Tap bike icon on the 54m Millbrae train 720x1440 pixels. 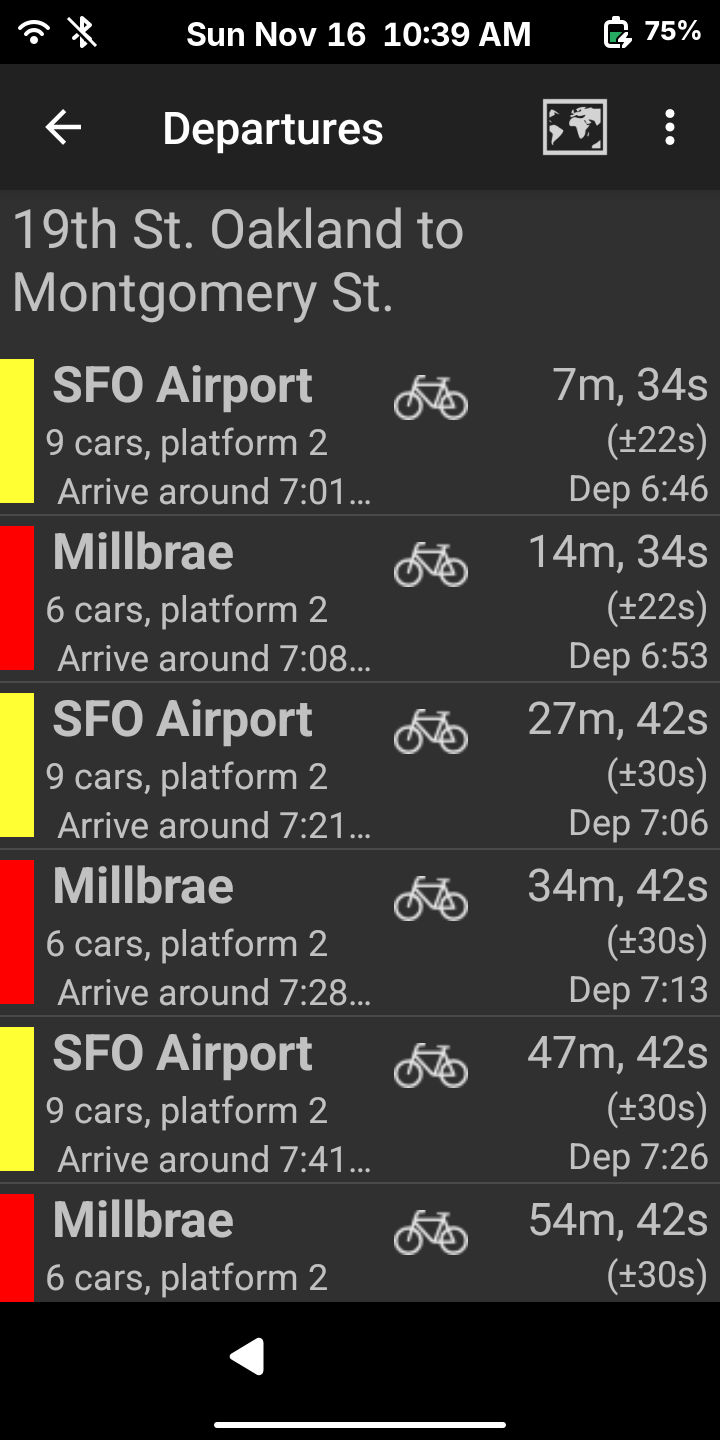click(x=431, y=1232)
